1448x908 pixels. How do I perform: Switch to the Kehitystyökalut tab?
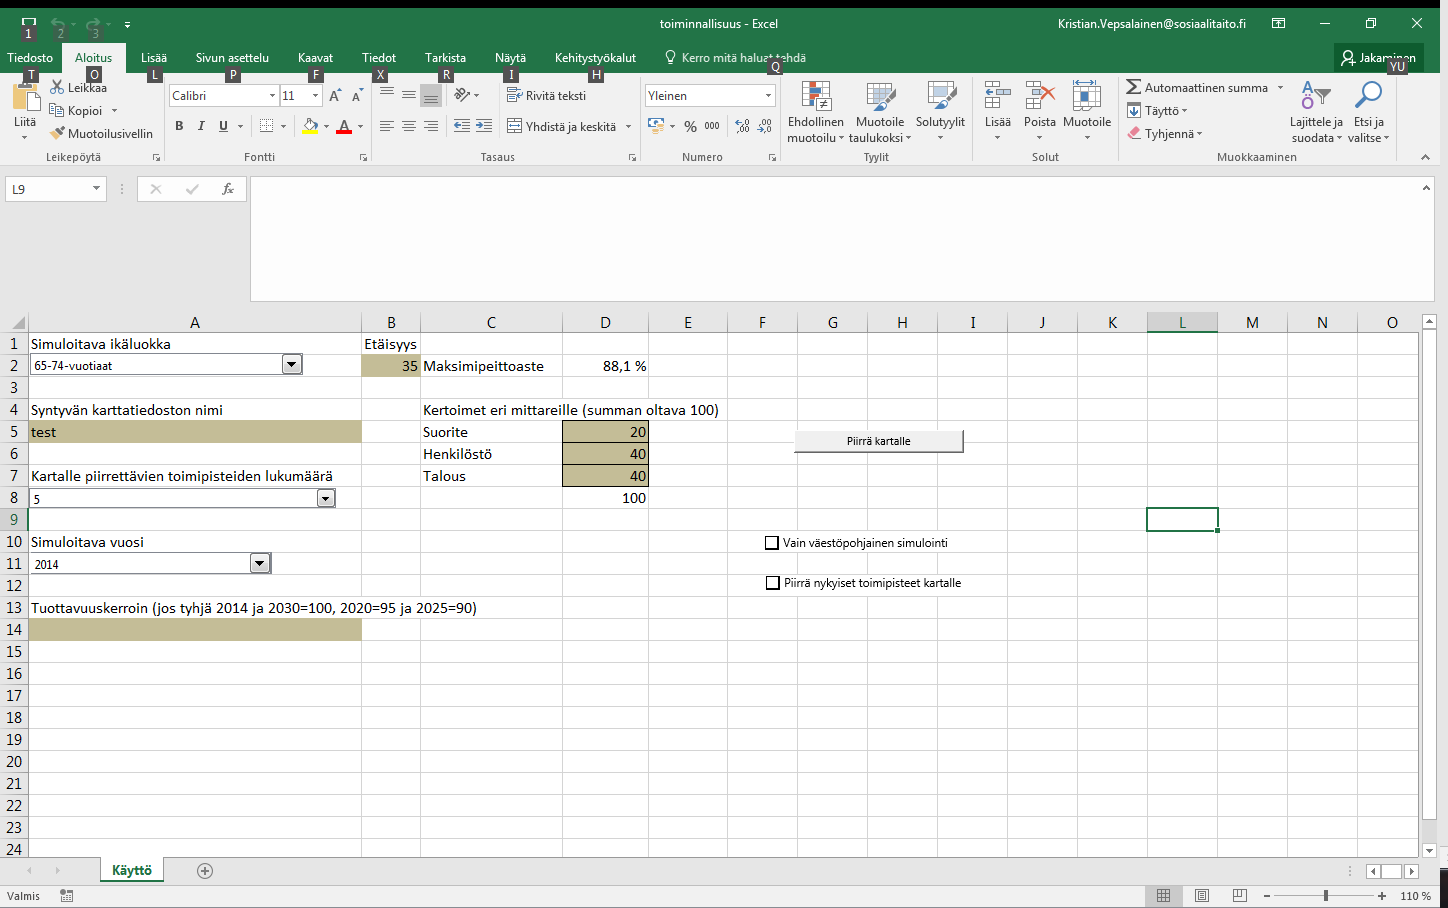click(595, 58)
